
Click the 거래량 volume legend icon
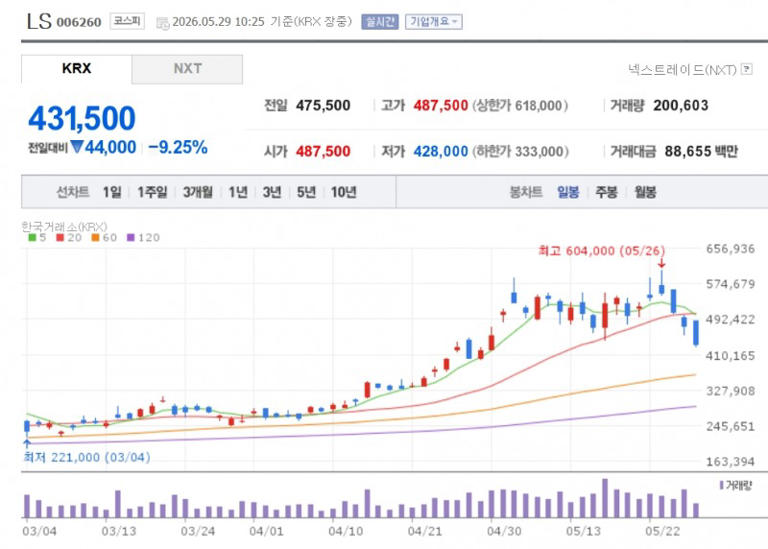pos(721,485)
